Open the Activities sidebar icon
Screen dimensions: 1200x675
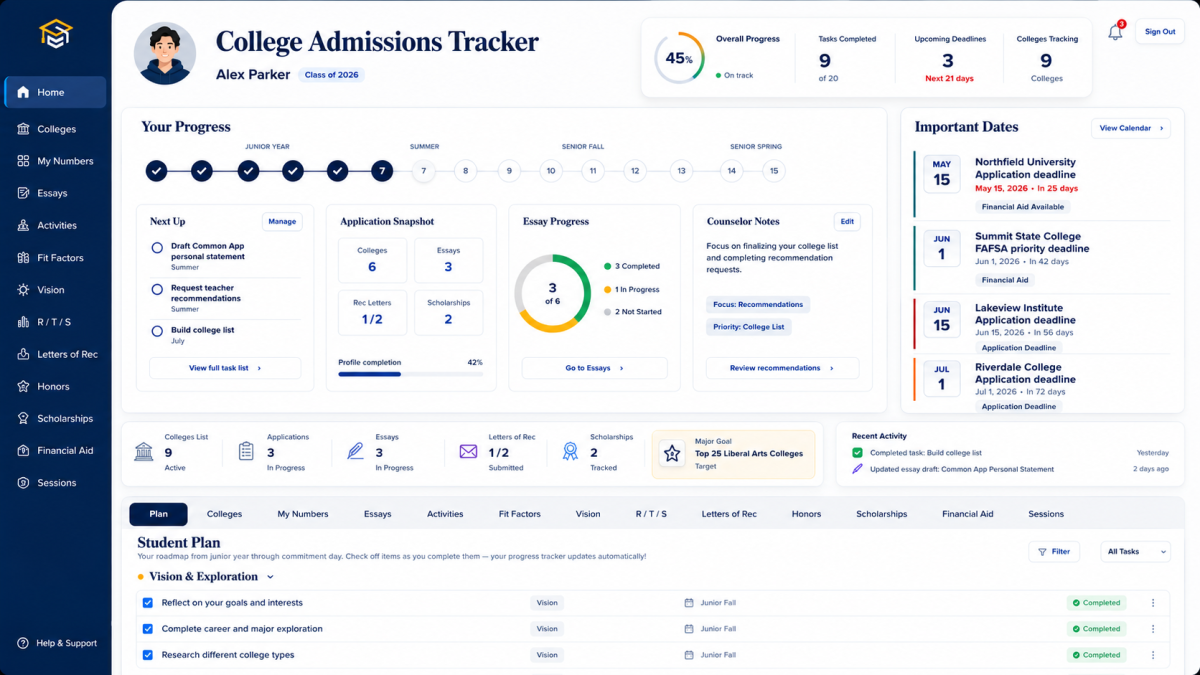(x=23, y=225)
